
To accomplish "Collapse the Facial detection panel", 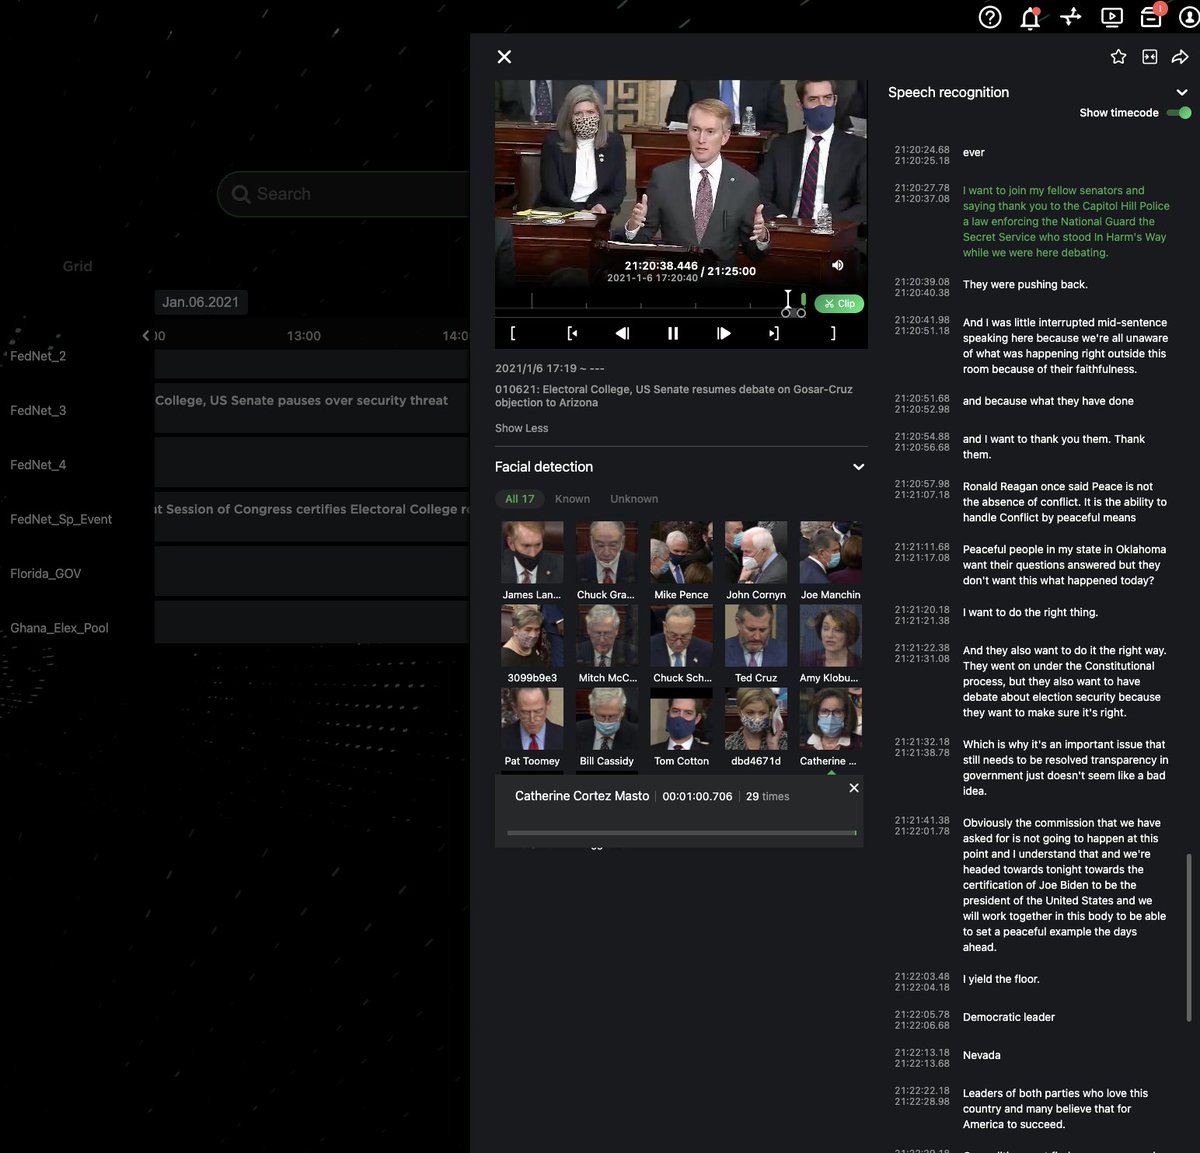I will 858,466.
